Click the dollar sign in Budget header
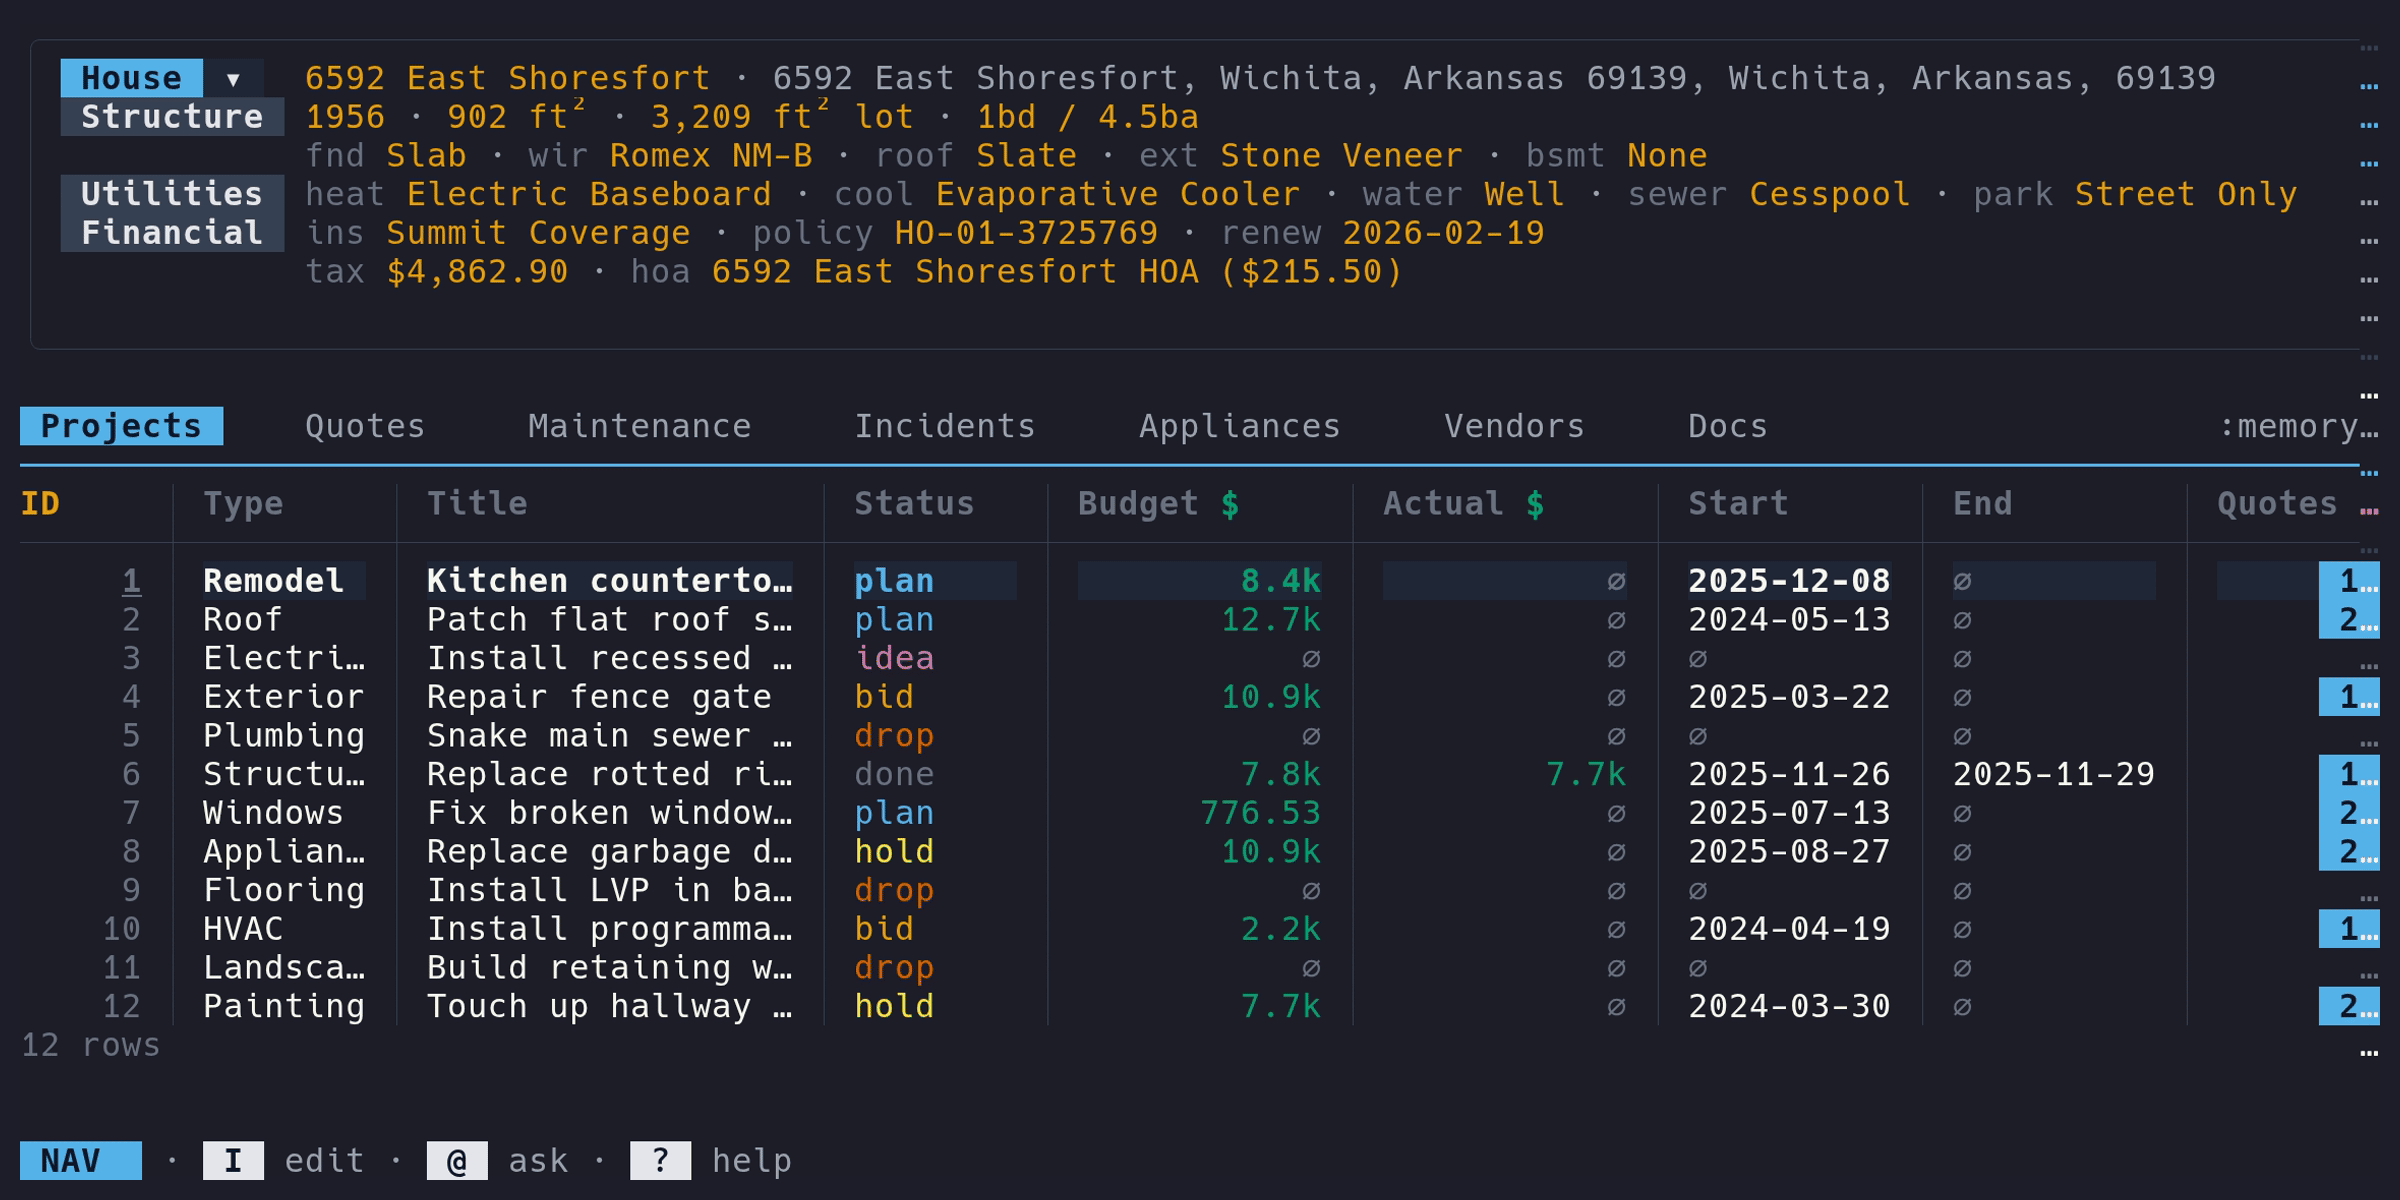Viewport: 2400px width, 1200px height. pyautogui.click(x=1230, y=504)
